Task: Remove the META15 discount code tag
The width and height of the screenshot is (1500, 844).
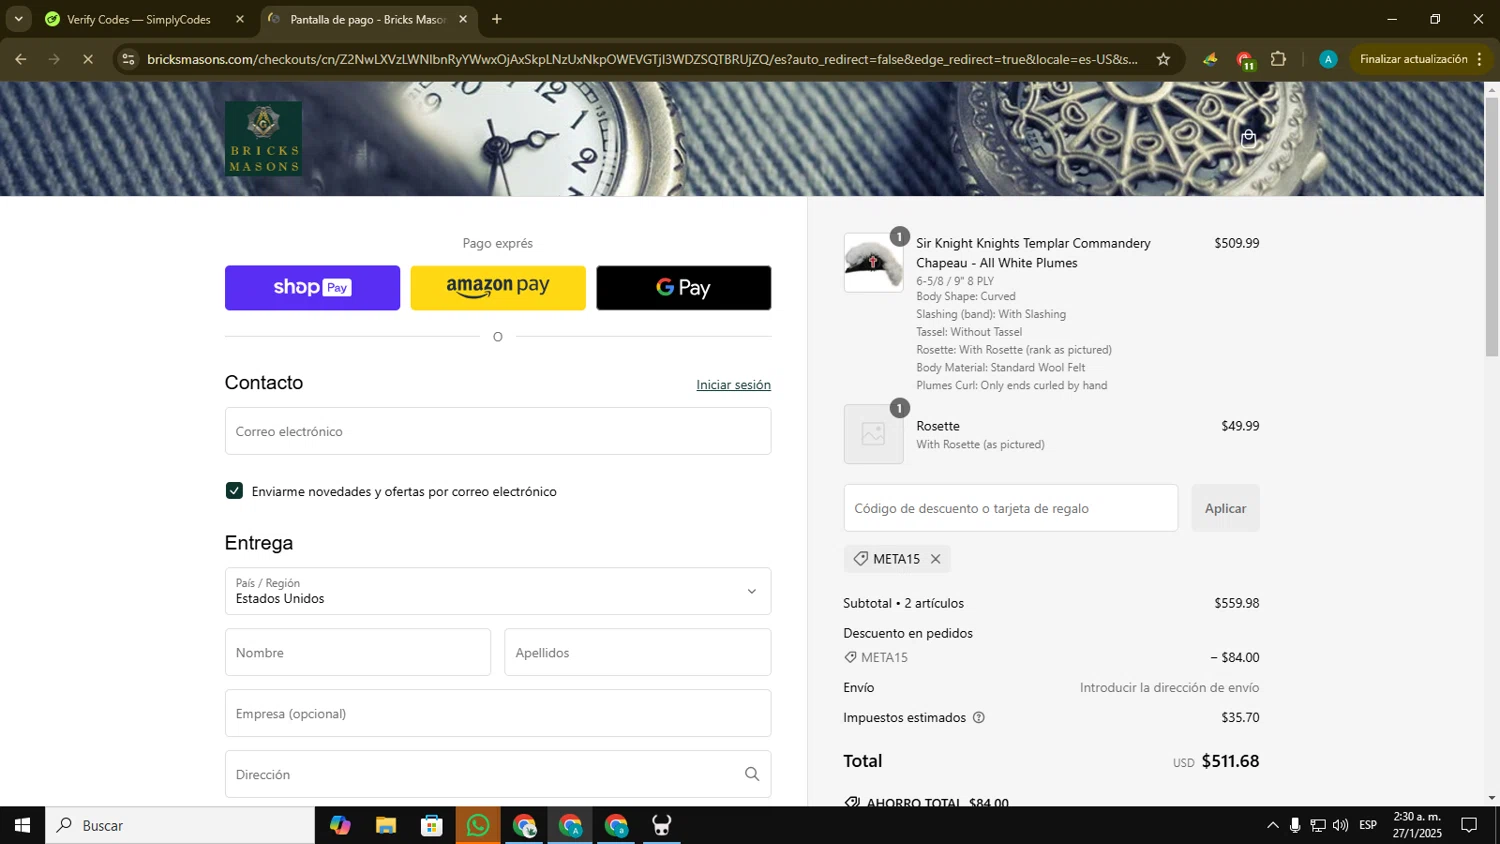Action: (x=935, y=559)
